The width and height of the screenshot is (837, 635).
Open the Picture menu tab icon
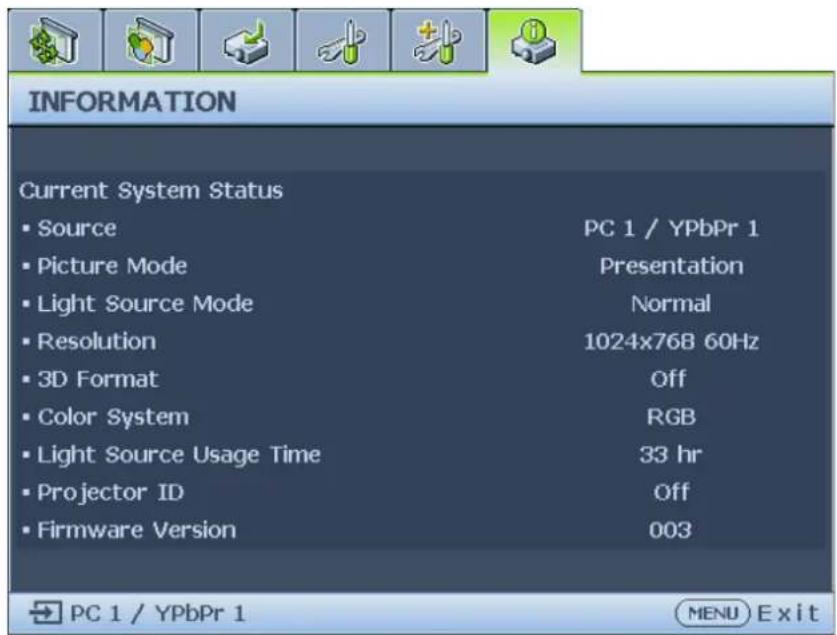click(x=151, y=41)
